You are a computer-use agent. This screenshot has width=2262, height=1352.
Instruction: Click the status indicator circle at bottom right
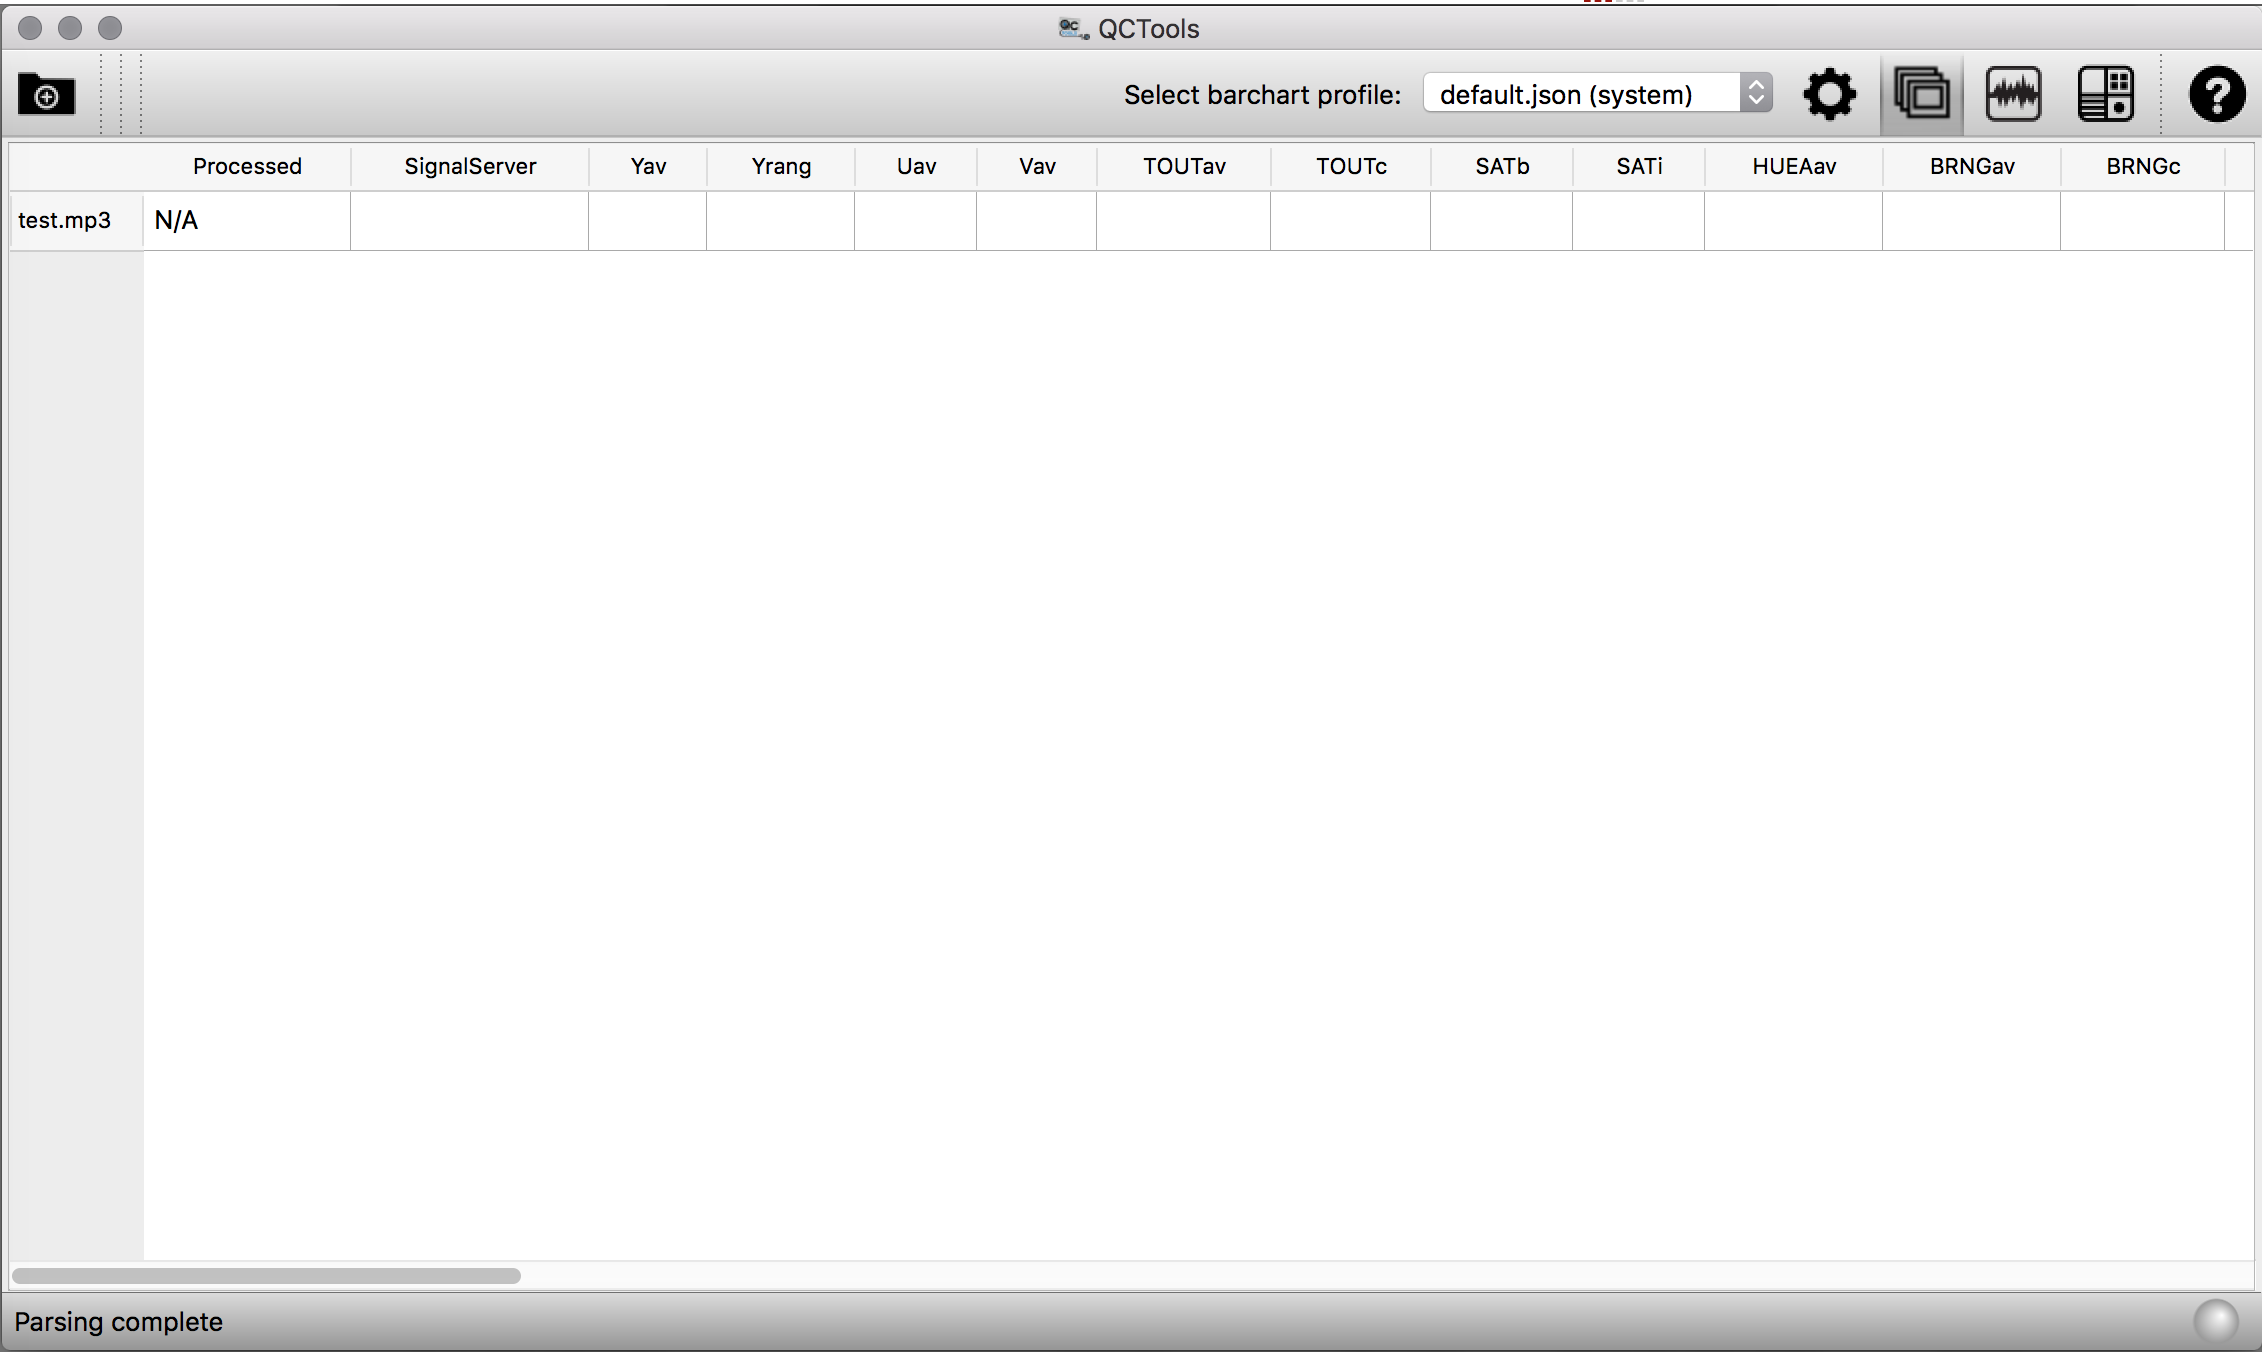(x=2215, y=1321)
